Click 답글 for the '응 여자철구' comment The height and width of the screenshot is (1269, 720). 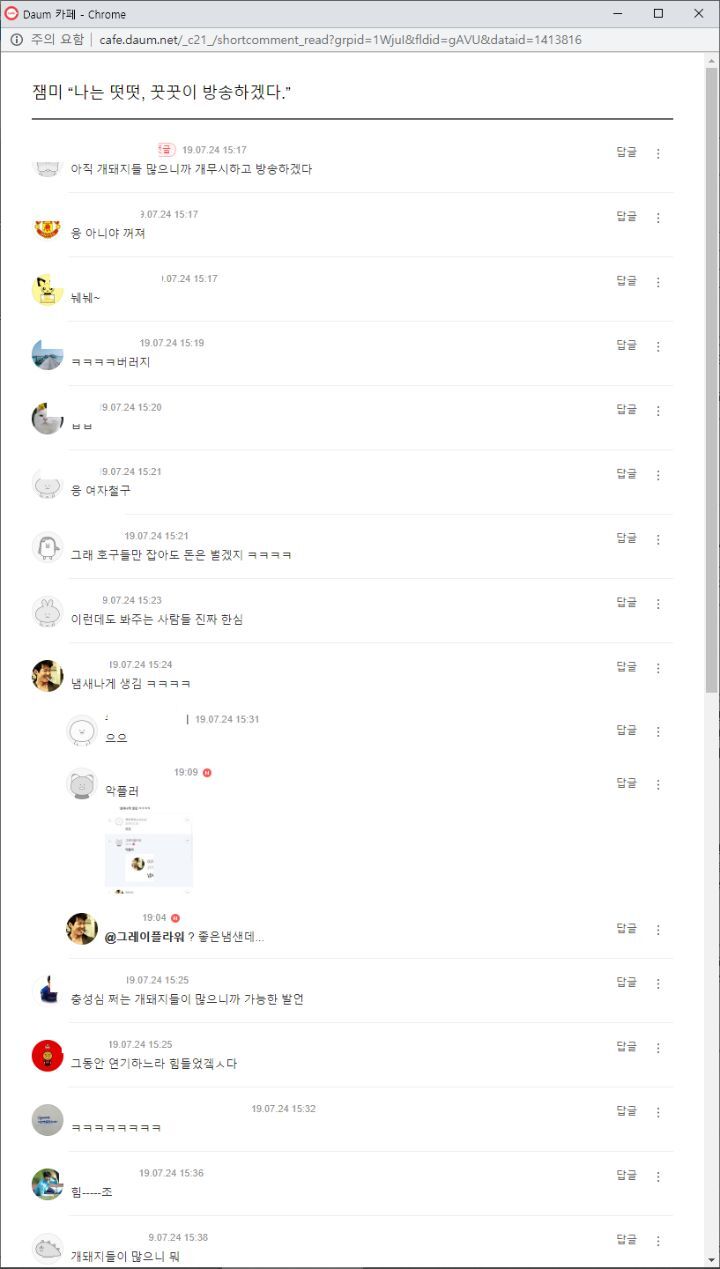pyautogui.click(x=626, y=473)
